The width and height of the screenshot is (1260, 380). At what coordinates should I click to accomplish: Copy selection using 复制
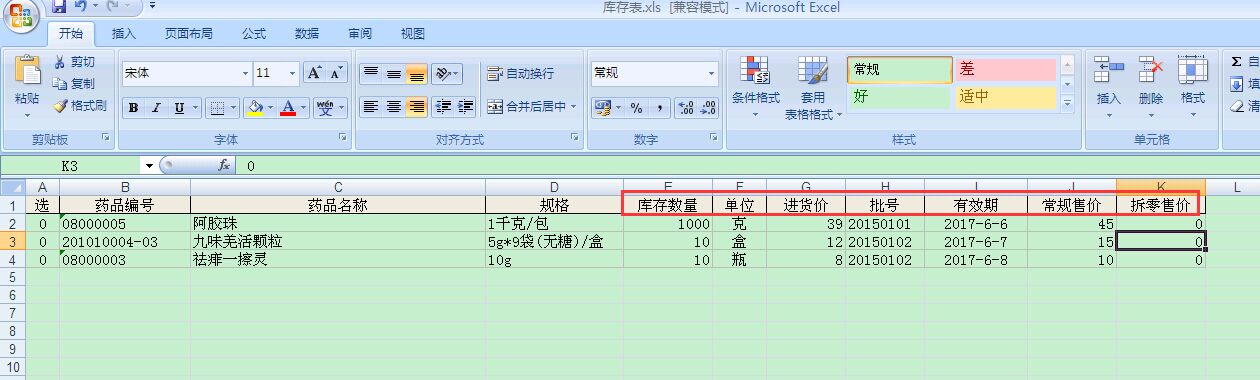[x=74, y=84]
